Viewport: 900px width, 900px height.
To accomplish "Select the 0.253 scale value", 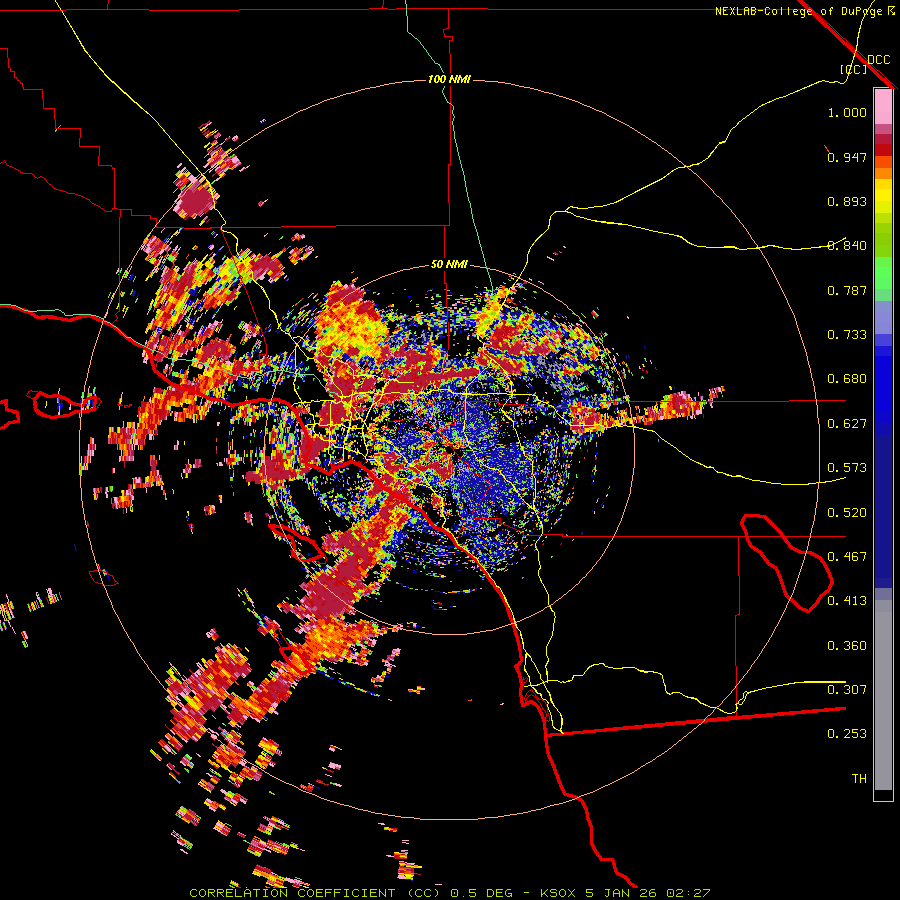I will point(847,734).
